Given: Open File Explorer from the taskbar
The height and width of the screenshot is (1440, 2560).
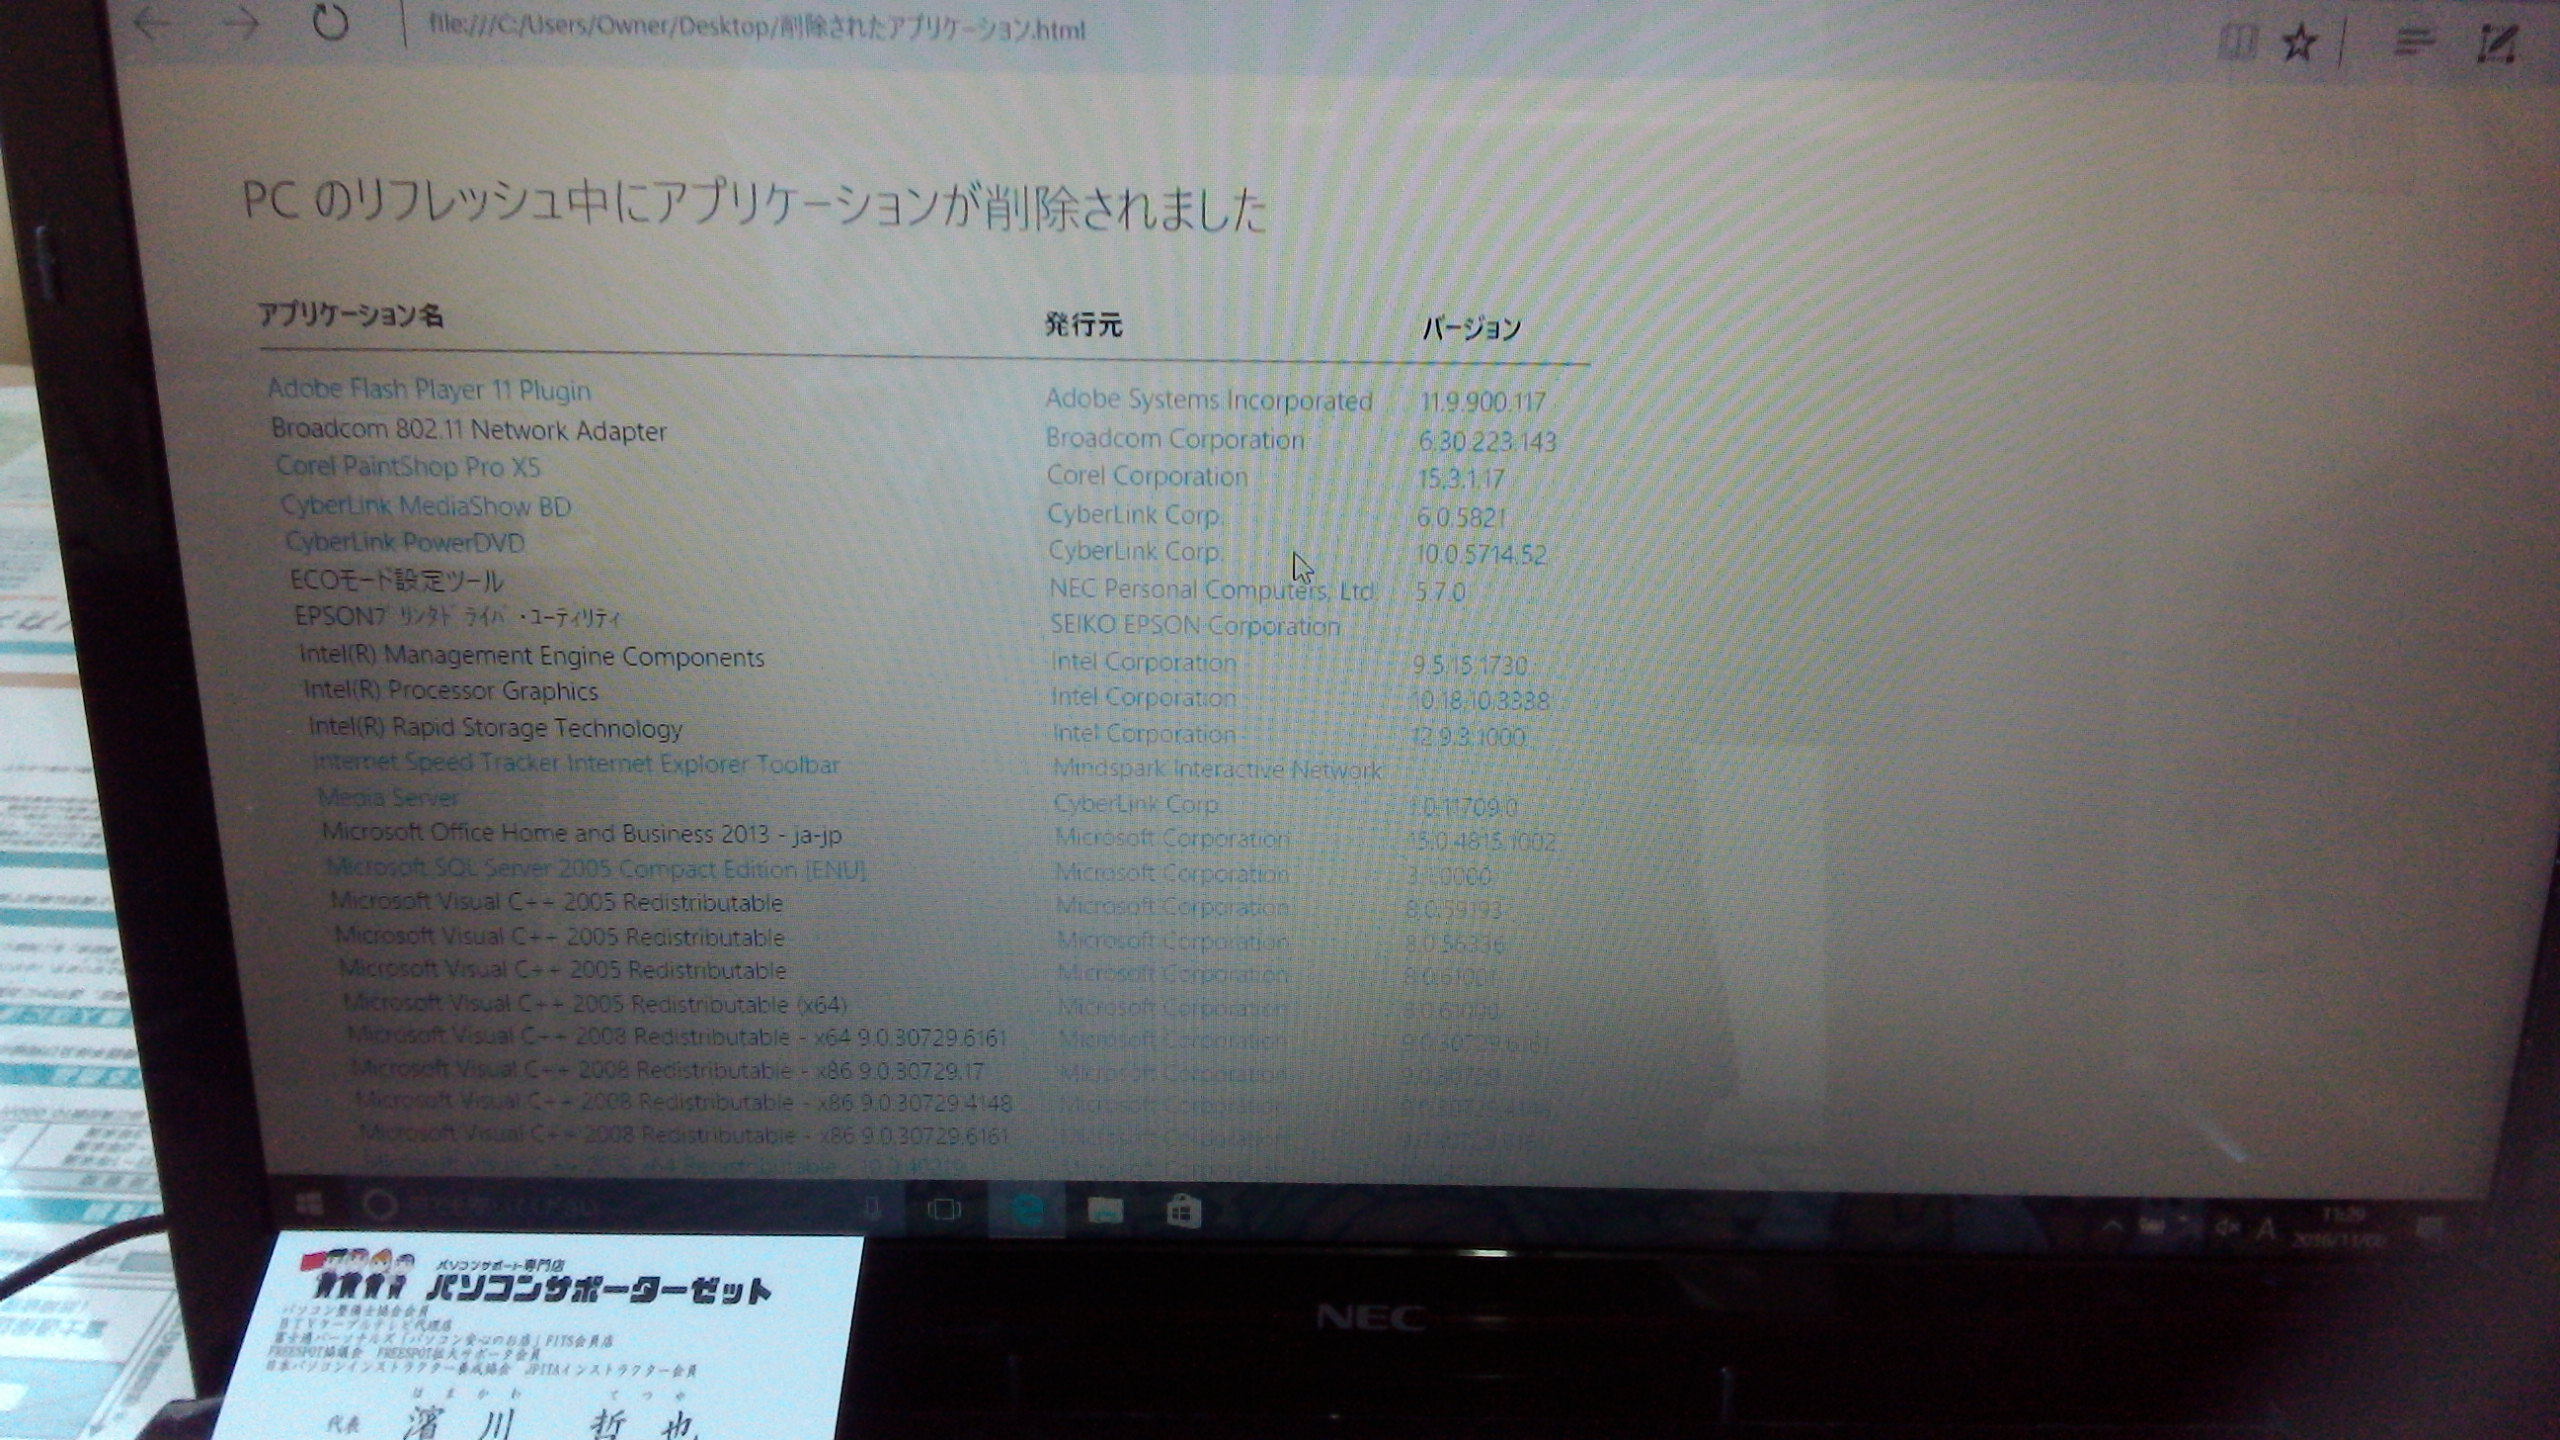Looking at the screenshot, I should pos(1104,1211).
